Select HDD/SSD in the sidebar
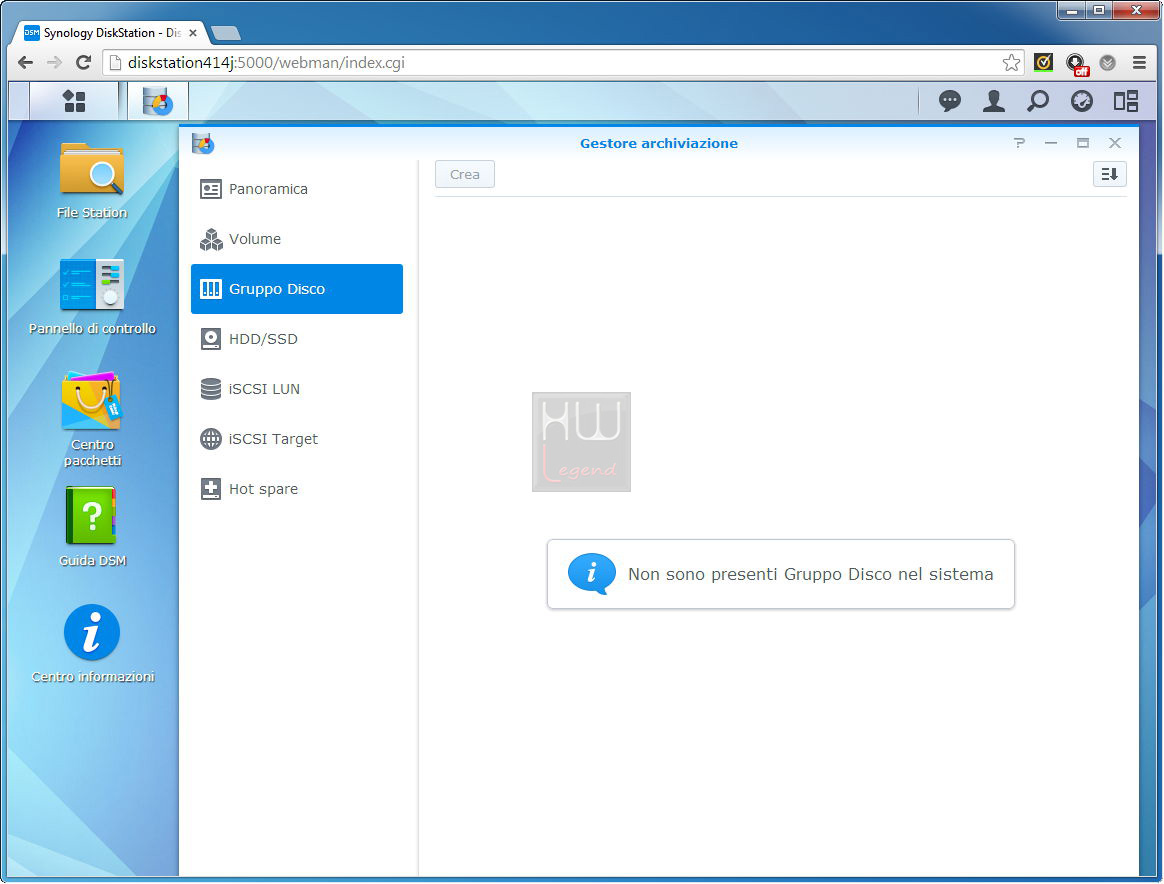This screenshot has width=1164, height=884. click(297, 339)
